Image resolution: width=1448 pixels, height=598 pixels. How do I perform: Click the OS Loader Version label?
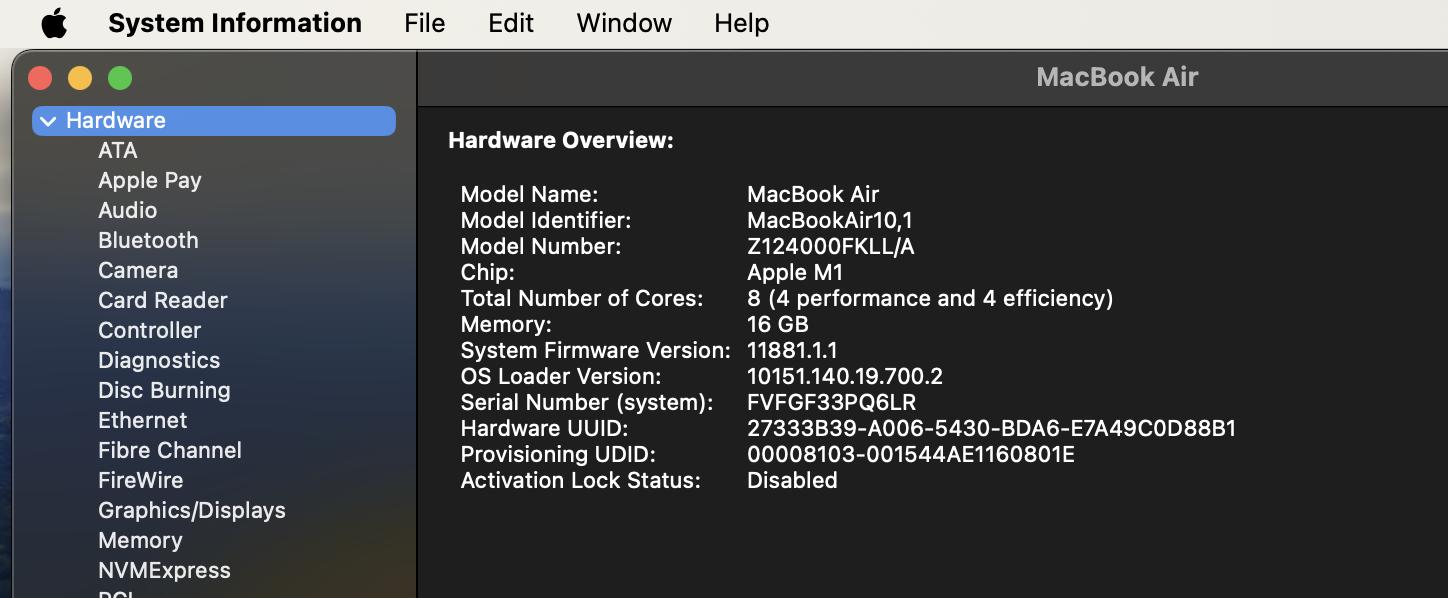coord(561,376)
